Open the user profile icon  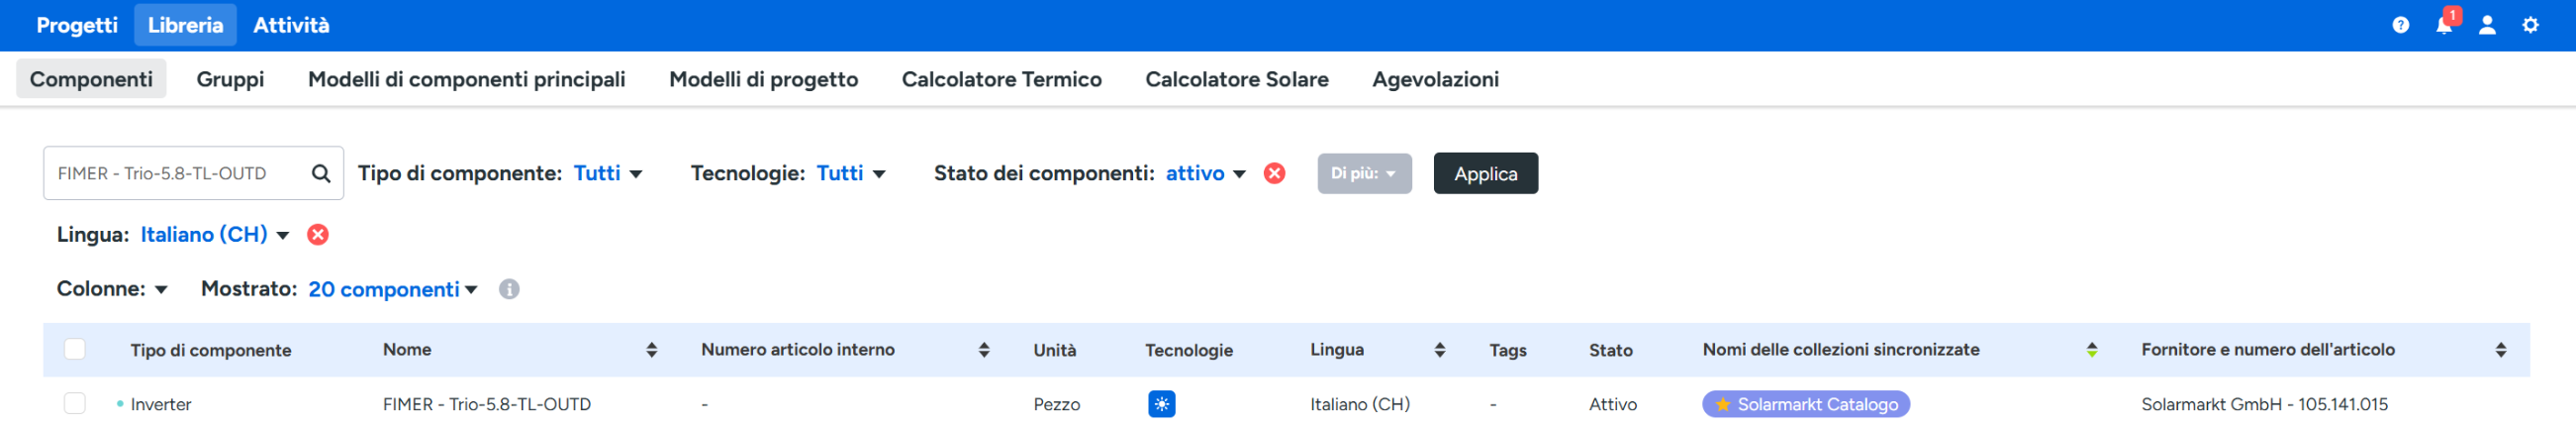point(2487,25)
